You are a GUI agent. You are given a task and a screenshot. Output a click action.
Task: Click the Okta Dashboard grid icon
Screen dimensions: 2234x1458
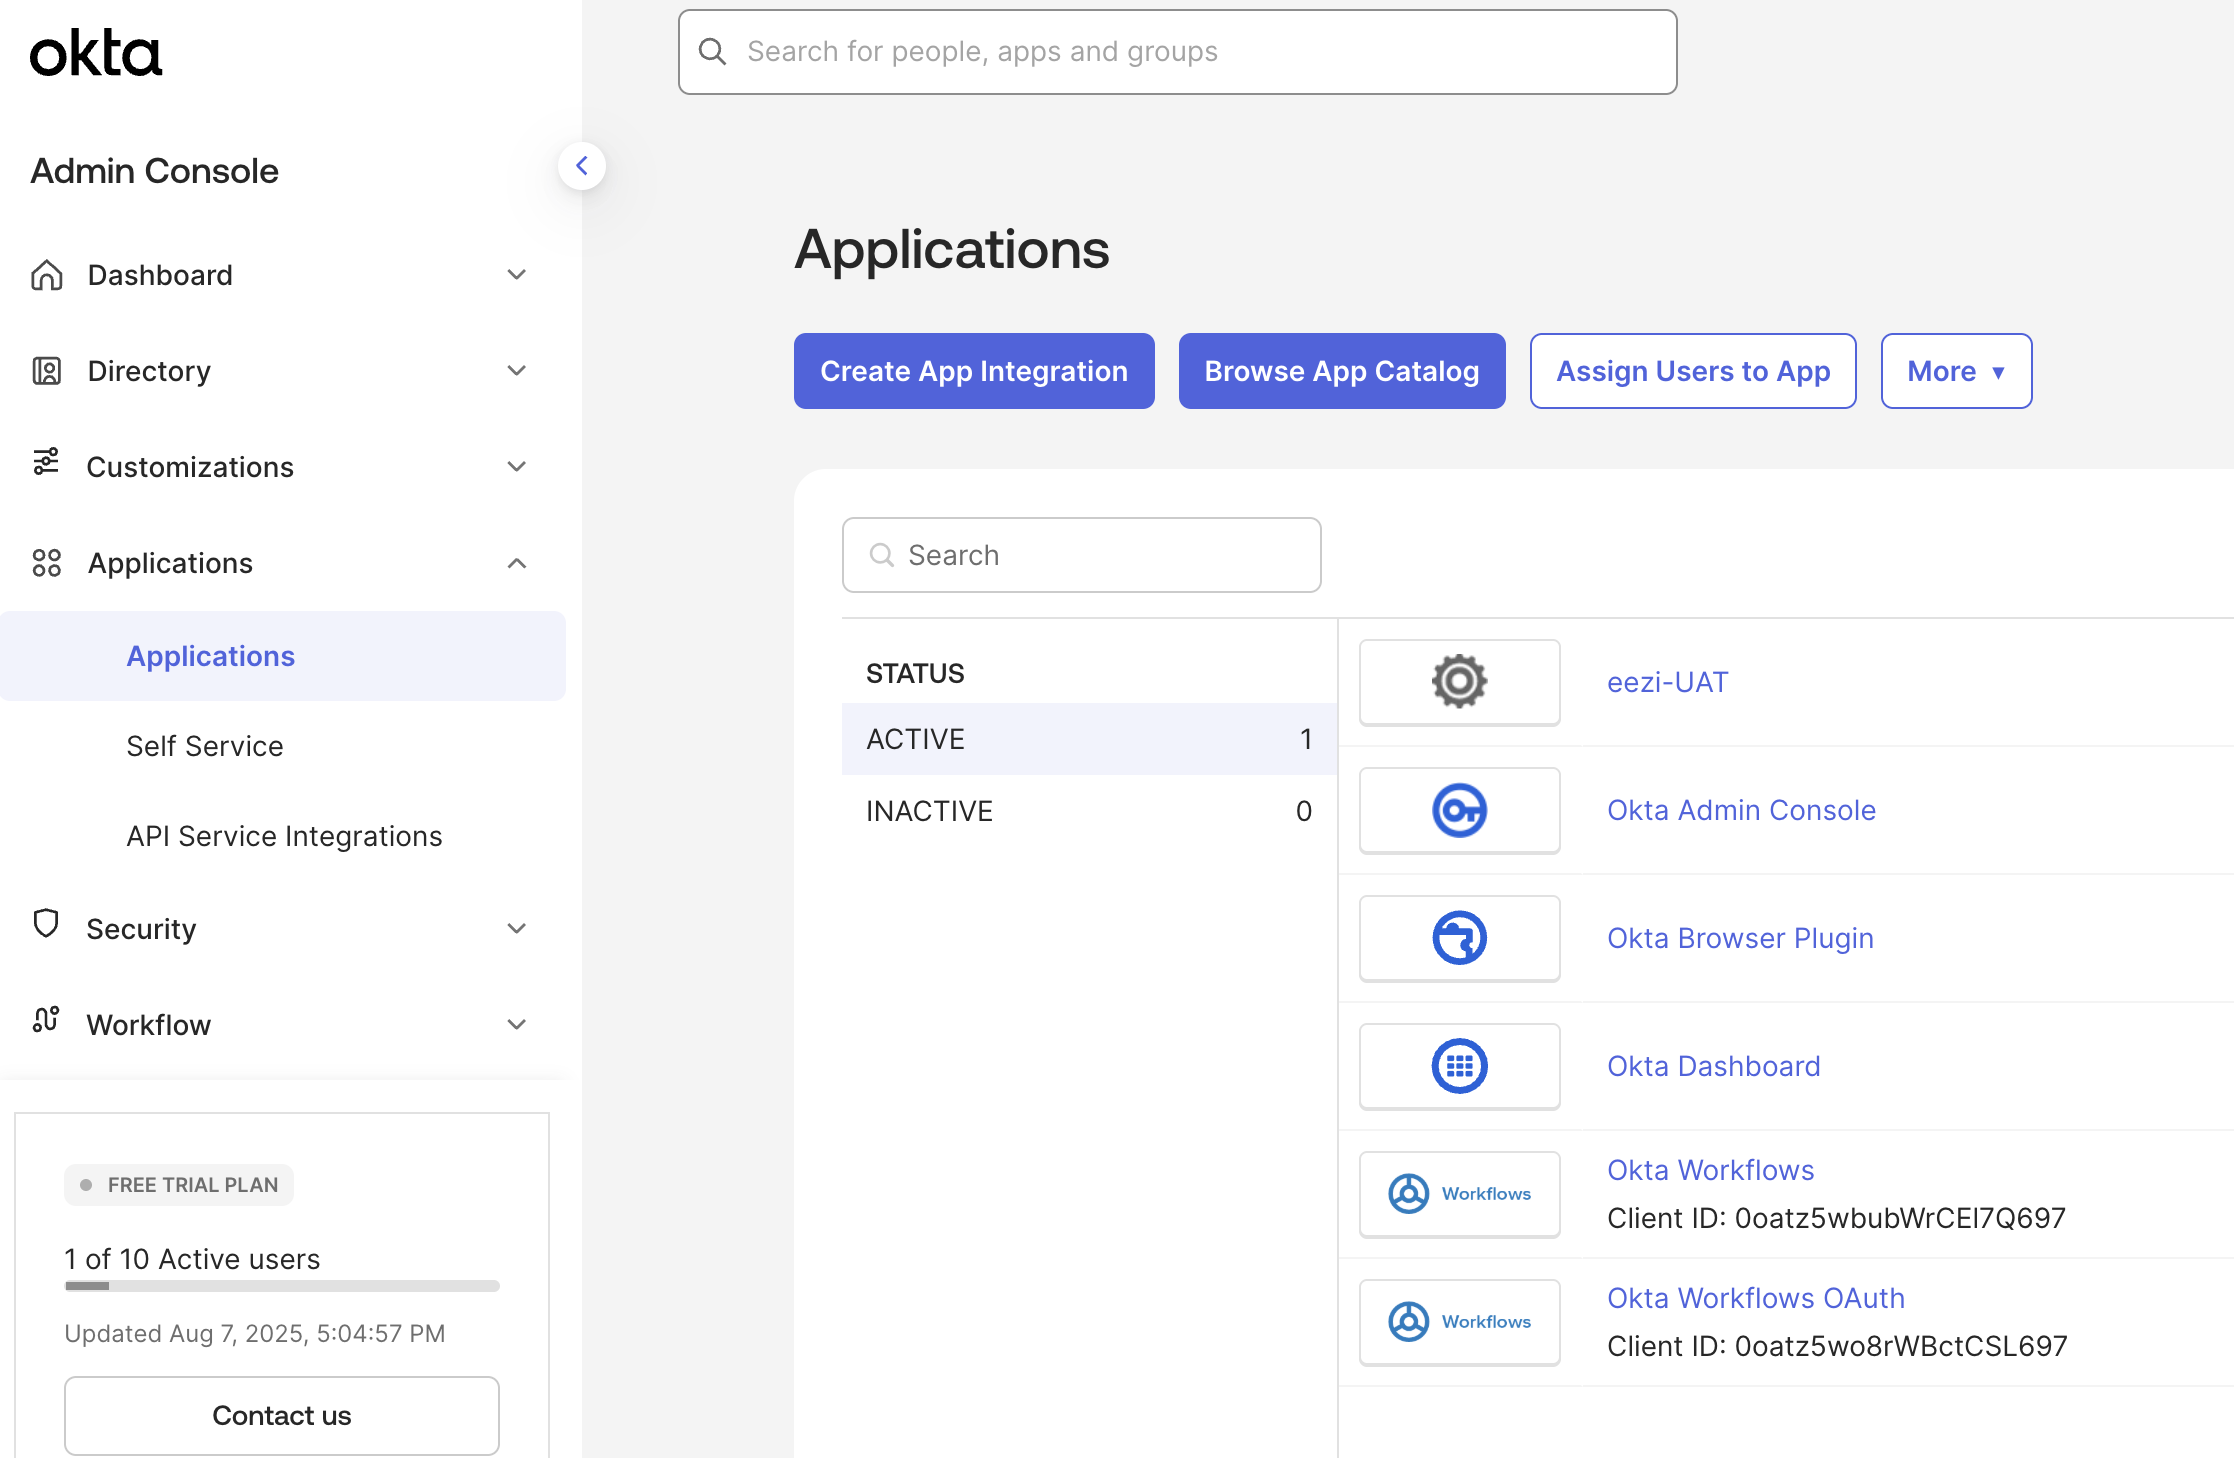click(1459, 1066)
